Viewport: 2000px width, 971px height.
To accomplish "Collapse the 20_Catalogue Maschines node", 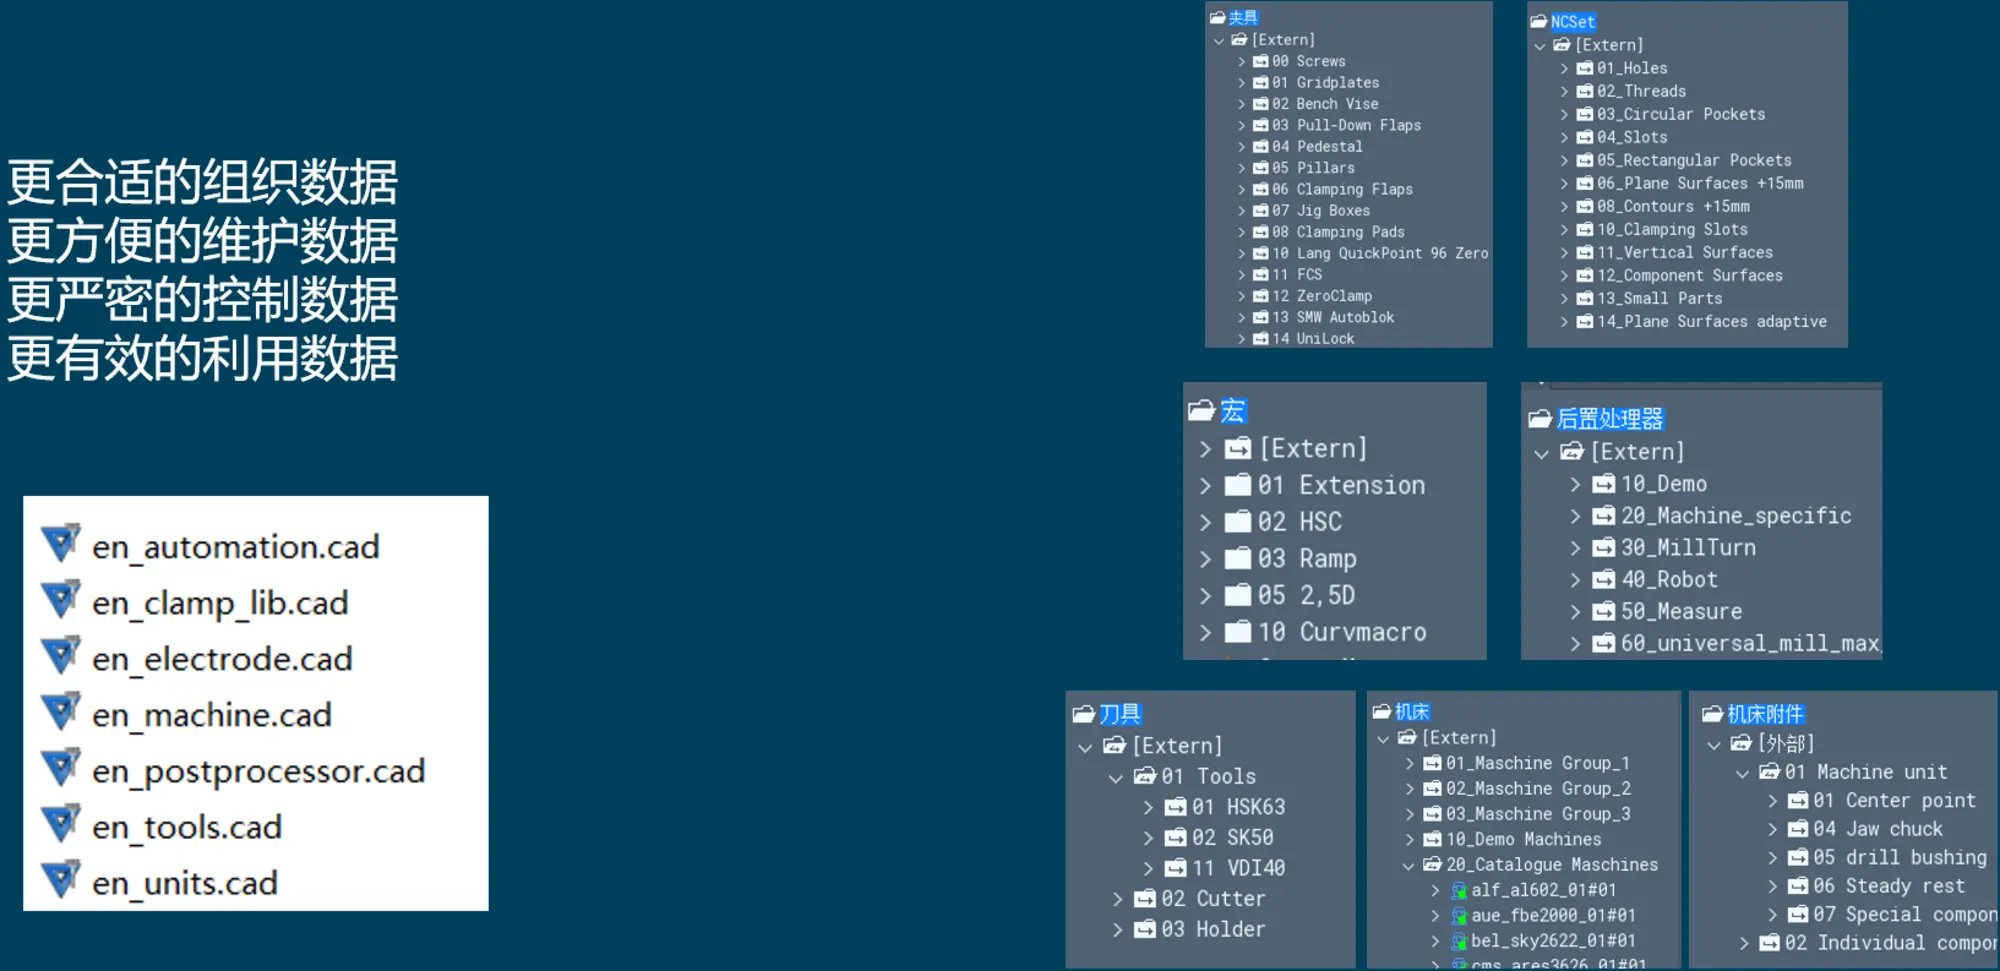I will tap(1409, 865).
